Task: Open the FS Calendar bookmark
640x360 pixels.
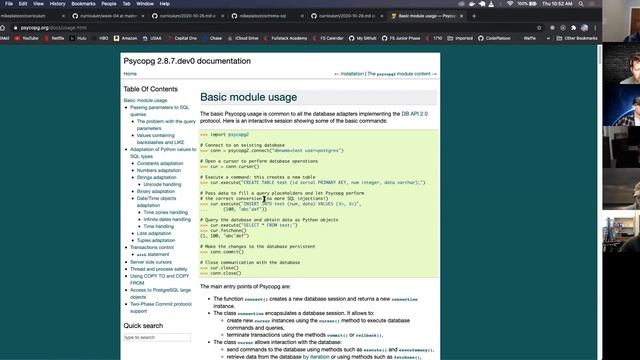Action: coord(329,38)
